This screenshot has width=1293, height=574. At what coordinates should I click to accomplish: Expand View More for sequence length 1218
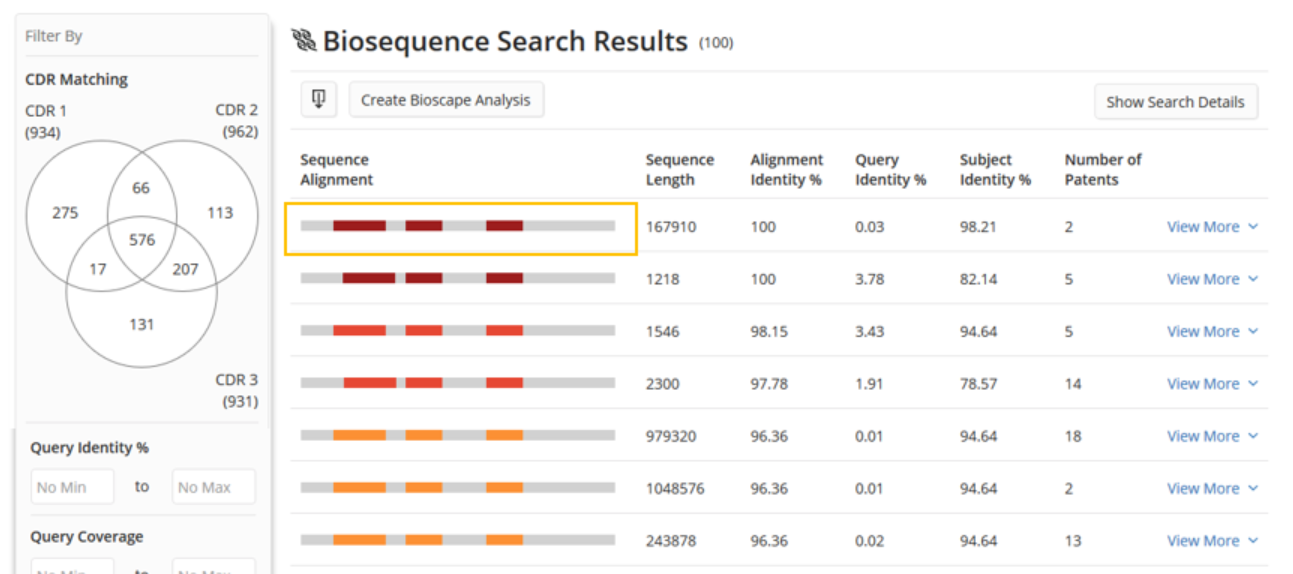point(1212,279)
